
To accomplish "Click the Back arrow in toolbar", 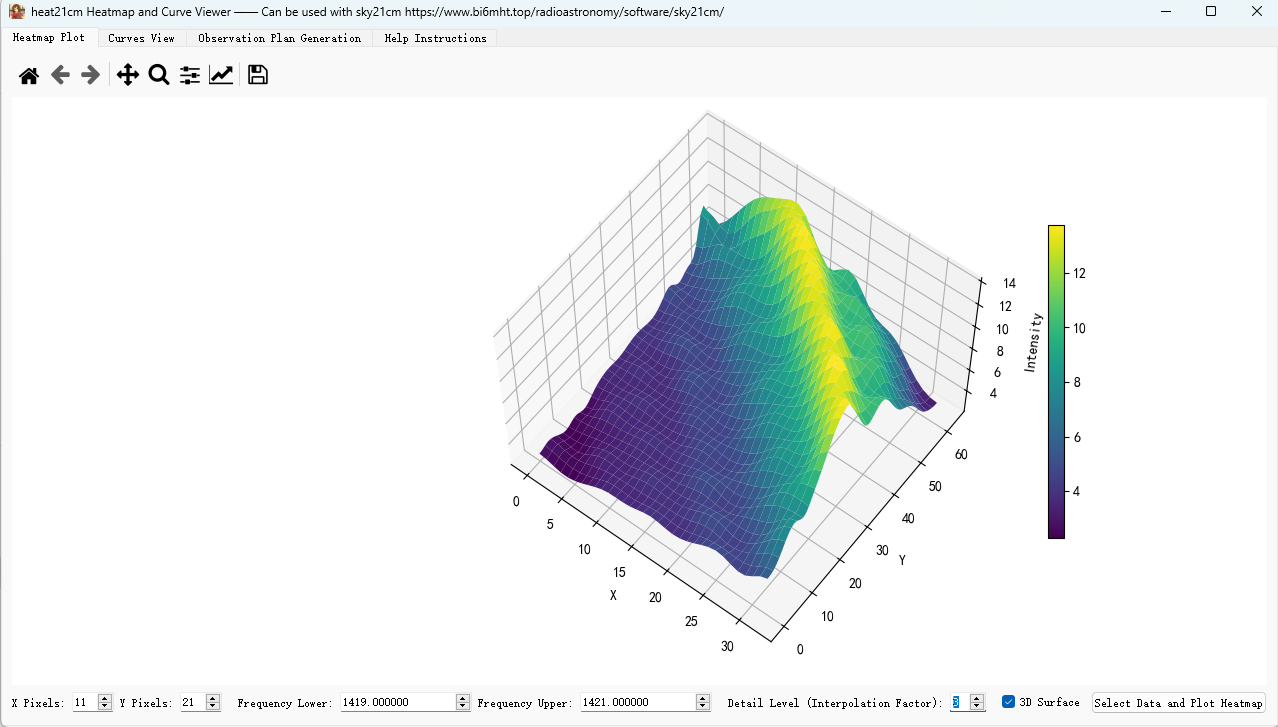I will pos(60,75).
